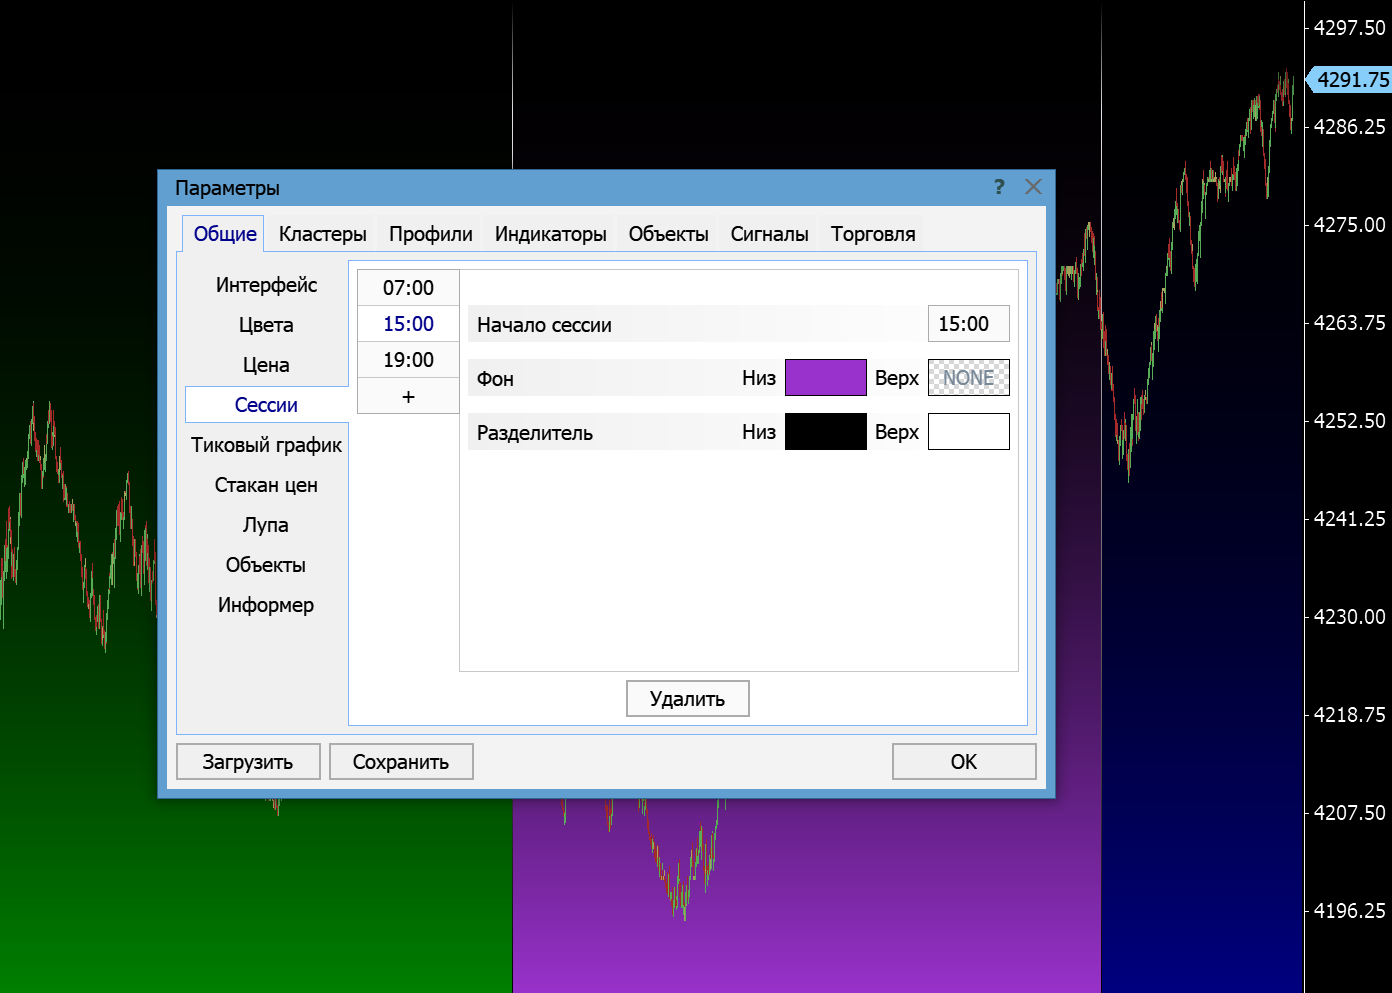This screenshot has height=993, width=1392.
Task: Select the Торговля tab
Action: pos(872,234)
